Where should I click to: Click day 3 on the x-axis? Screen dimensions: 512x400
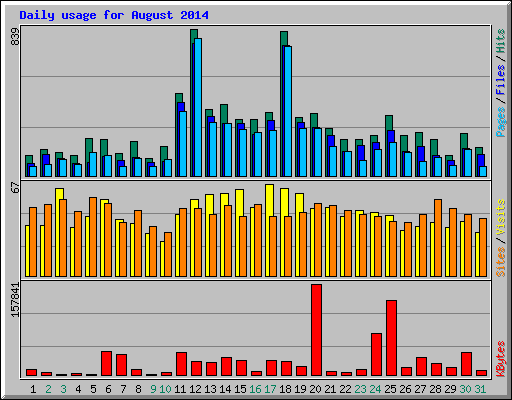63,389
